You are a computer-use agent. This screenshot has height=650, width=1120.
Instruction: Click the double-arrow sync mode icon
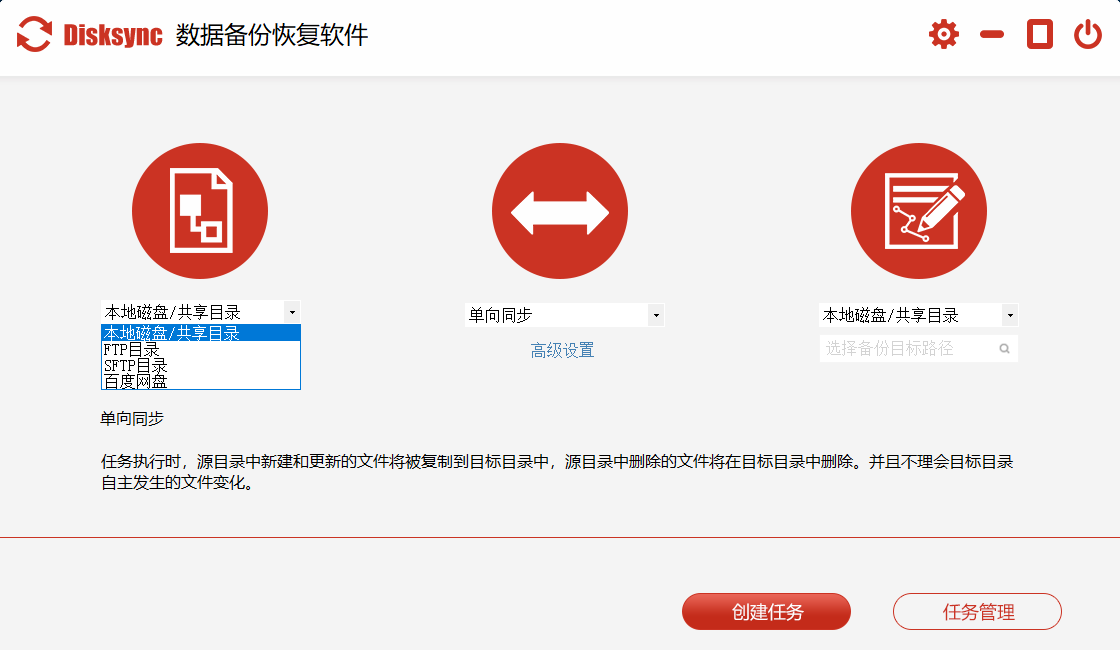click(560, 211)
